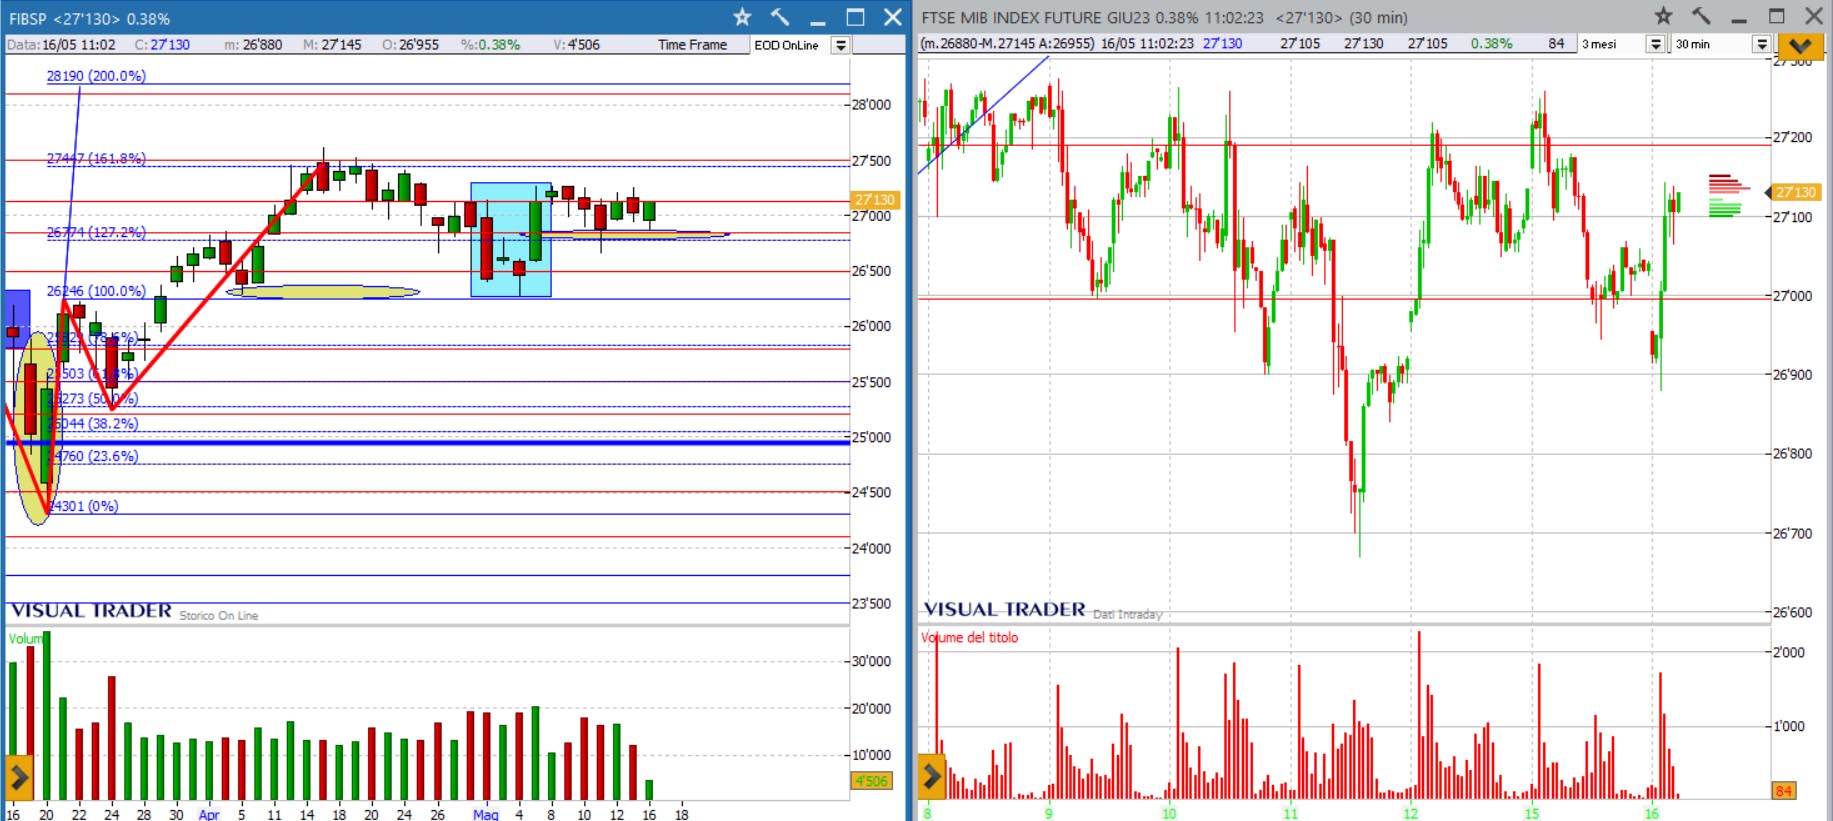Open the 30 min interval dropdown
Image resolution: width=1833 pixels, height=821 pixels.
coord(1762,44)
